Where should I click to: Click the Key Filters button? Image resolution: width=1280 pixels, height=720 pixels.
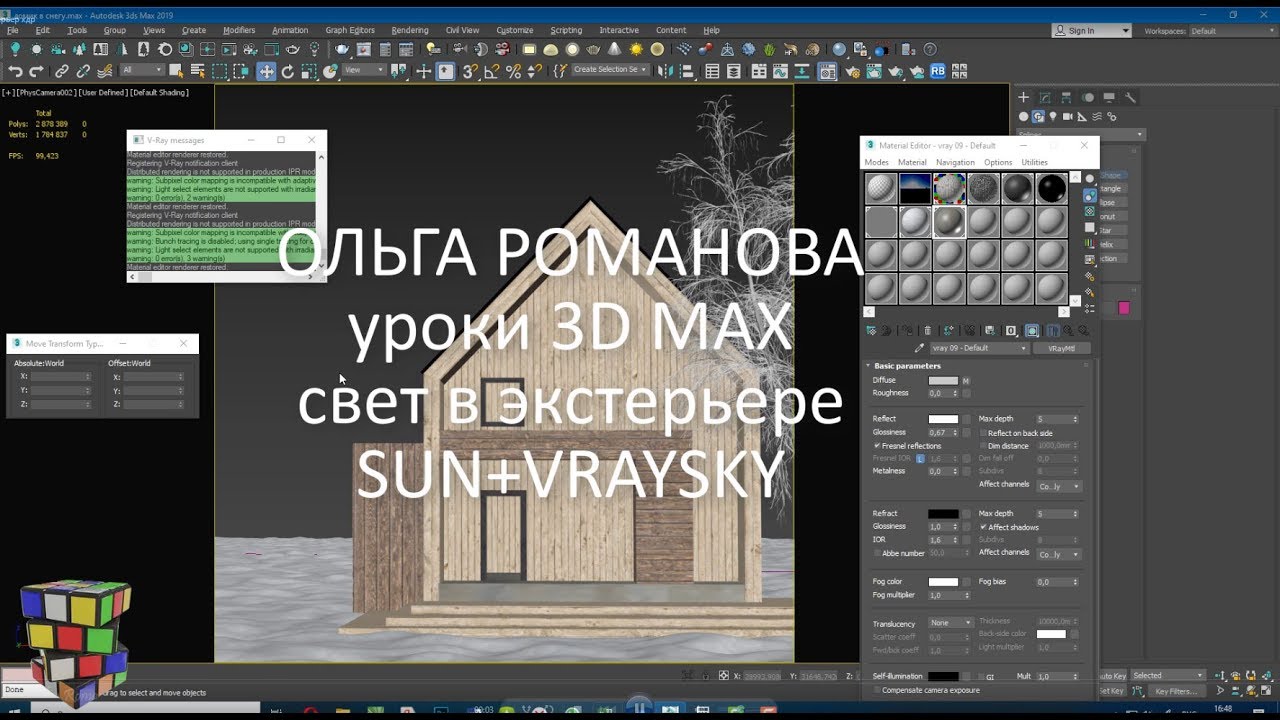(1175, 691)
